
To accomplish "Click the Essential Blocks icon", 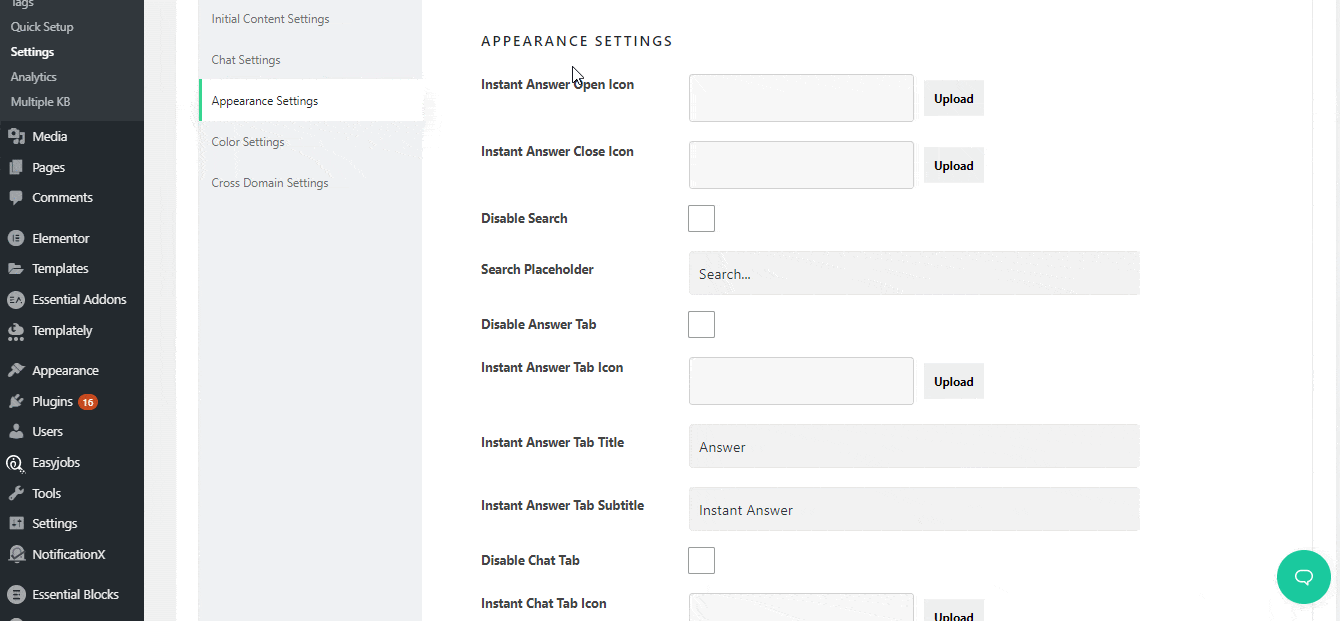I will [16, 595].
